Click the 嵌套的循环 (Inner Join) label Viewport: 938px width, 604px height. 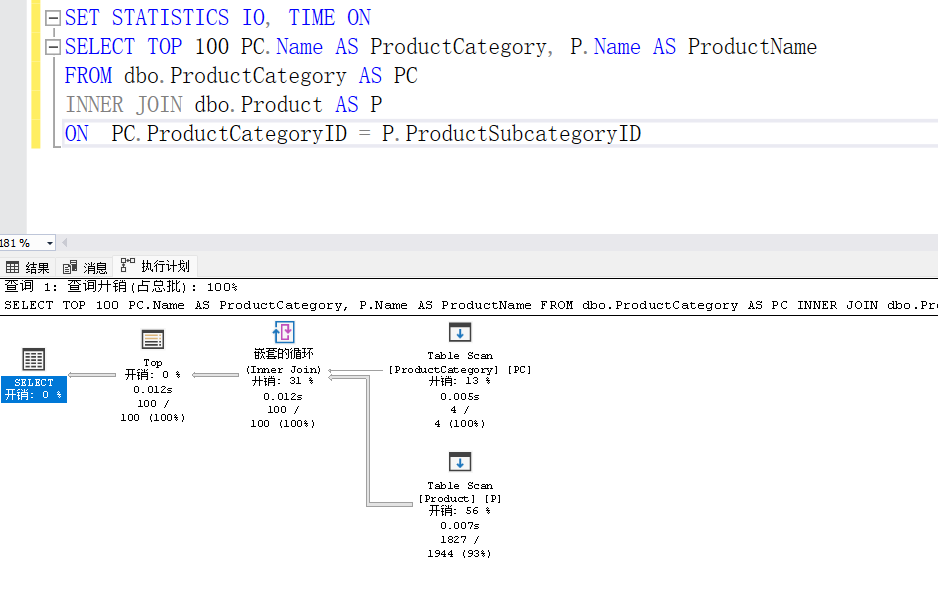point(284,361)
